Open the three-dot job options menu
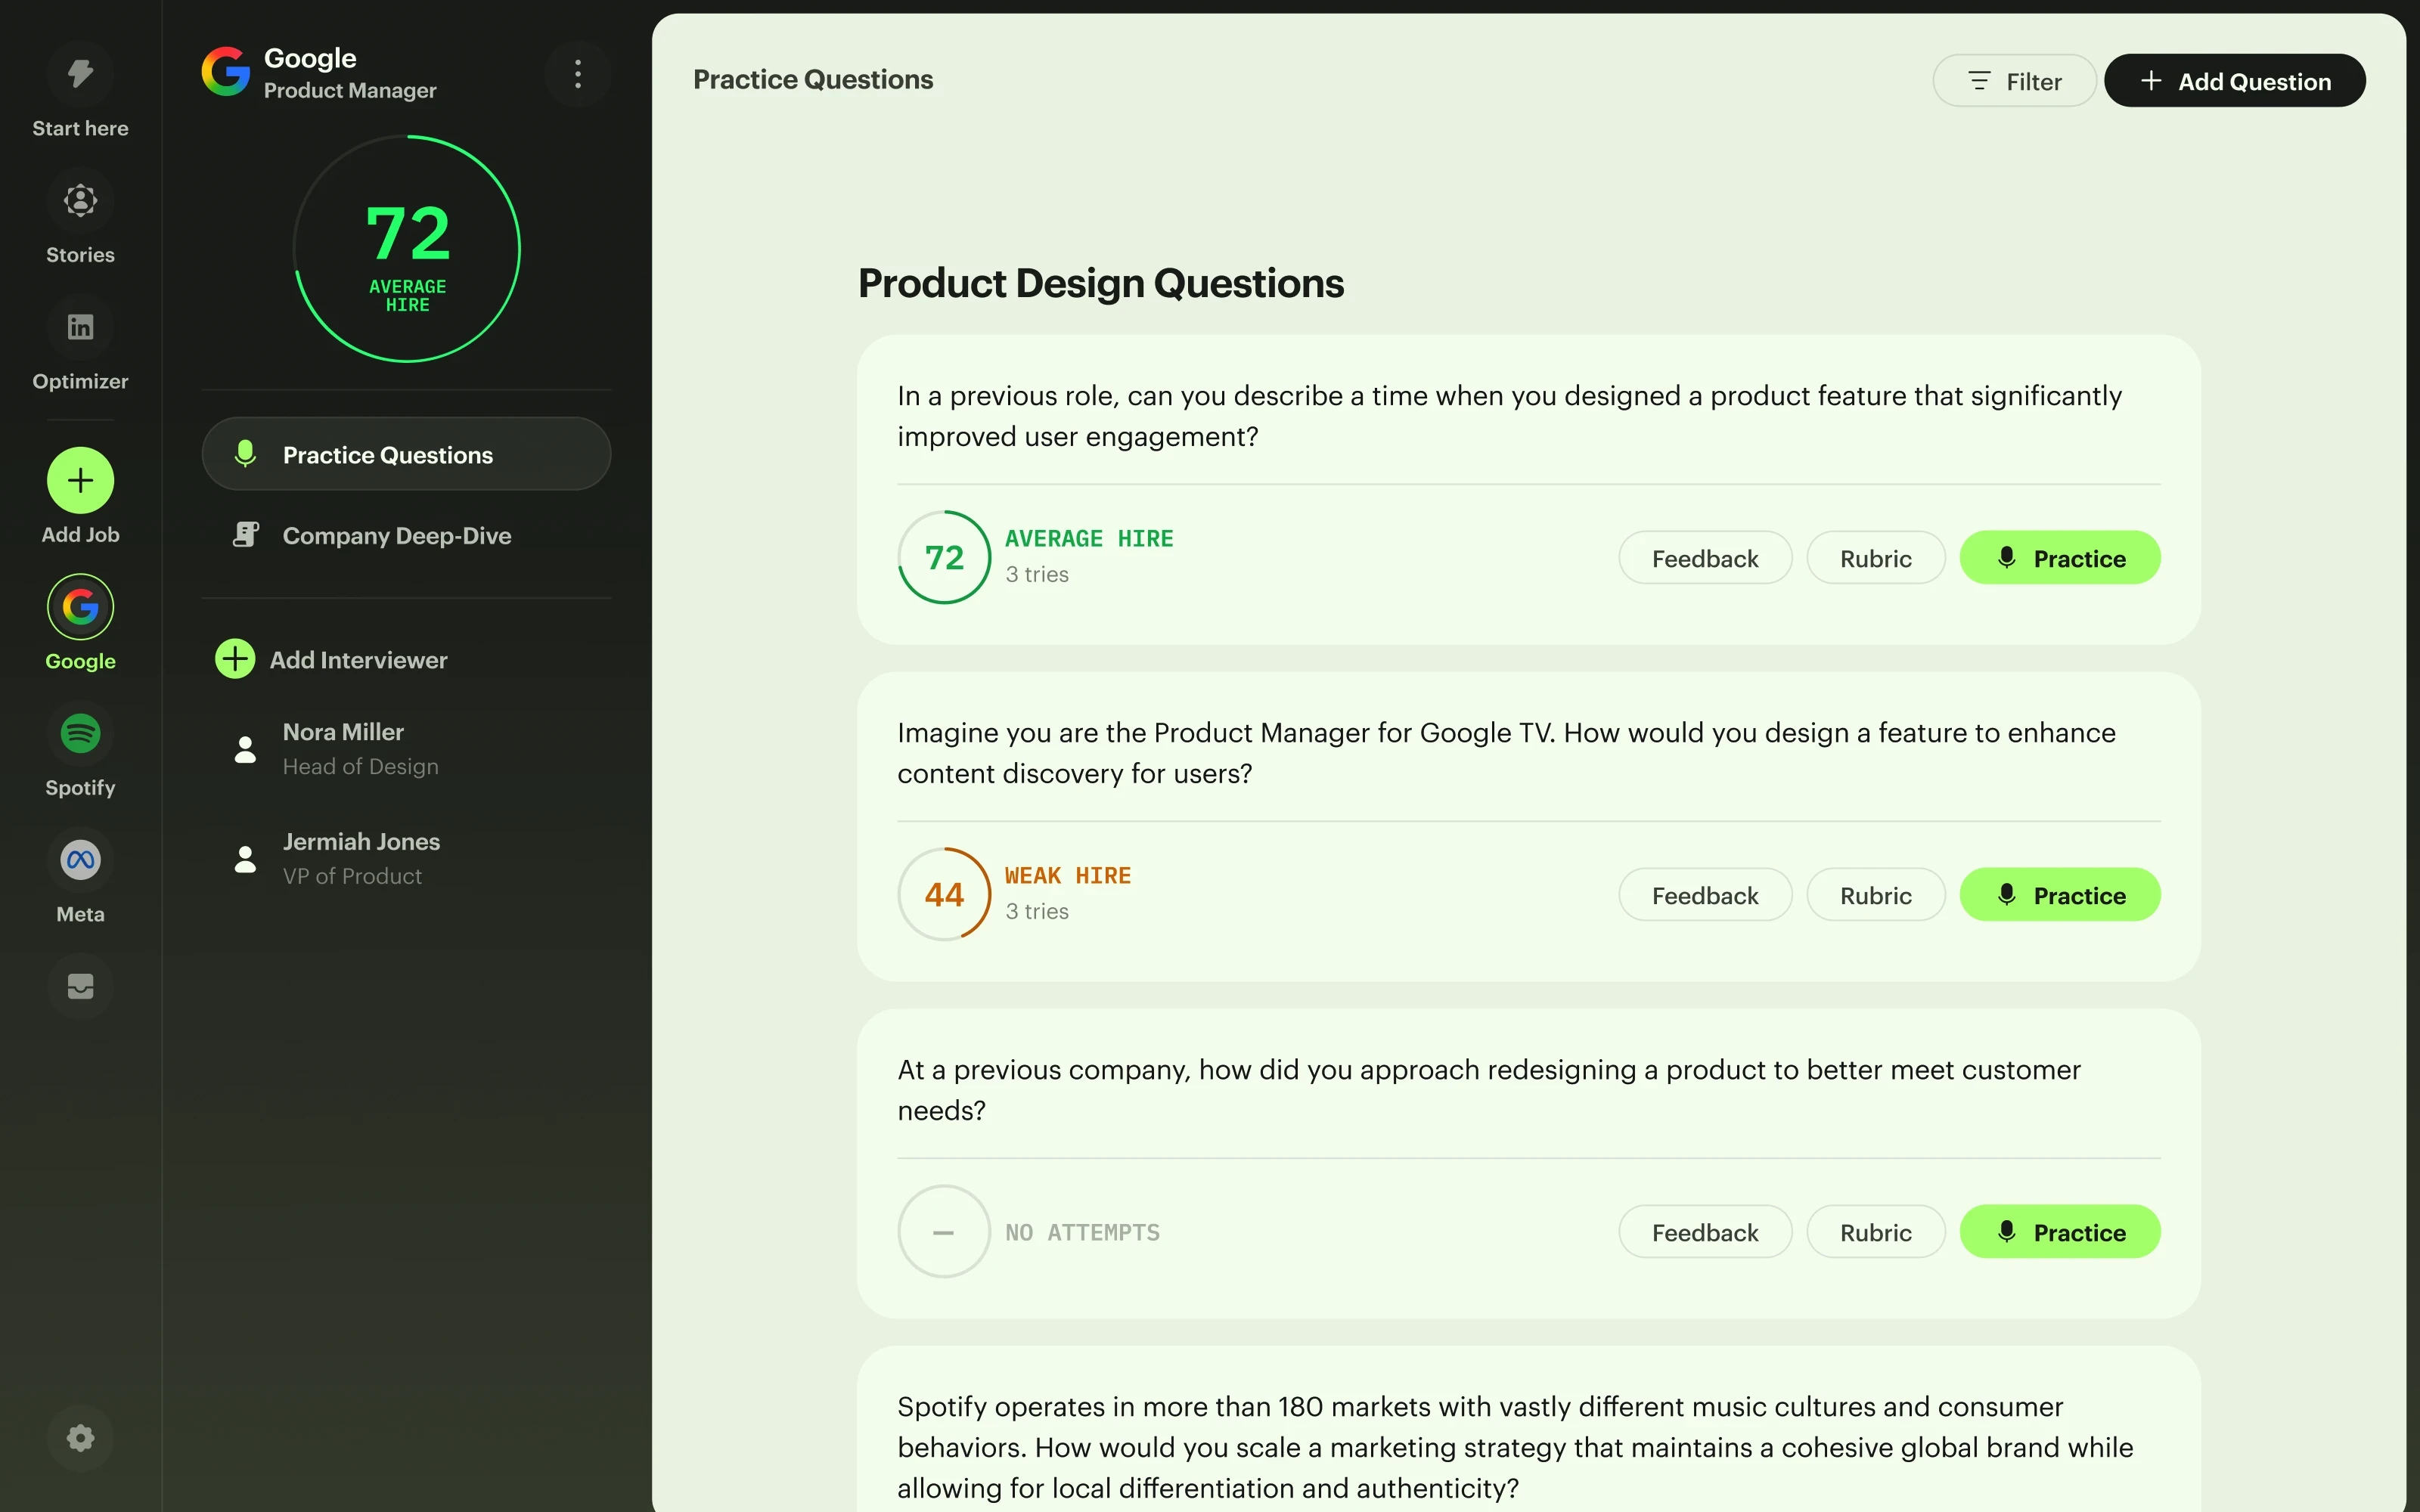This screenshot has width=2420, height=1512. point(578,73)
